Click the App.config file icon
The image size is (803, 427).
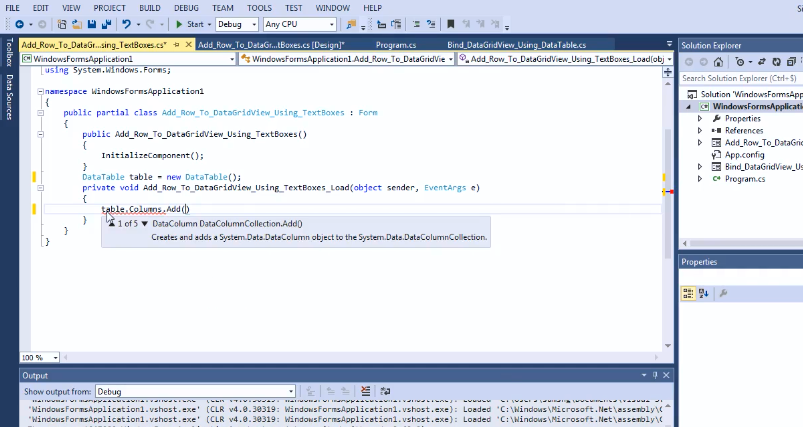point(716,155)
